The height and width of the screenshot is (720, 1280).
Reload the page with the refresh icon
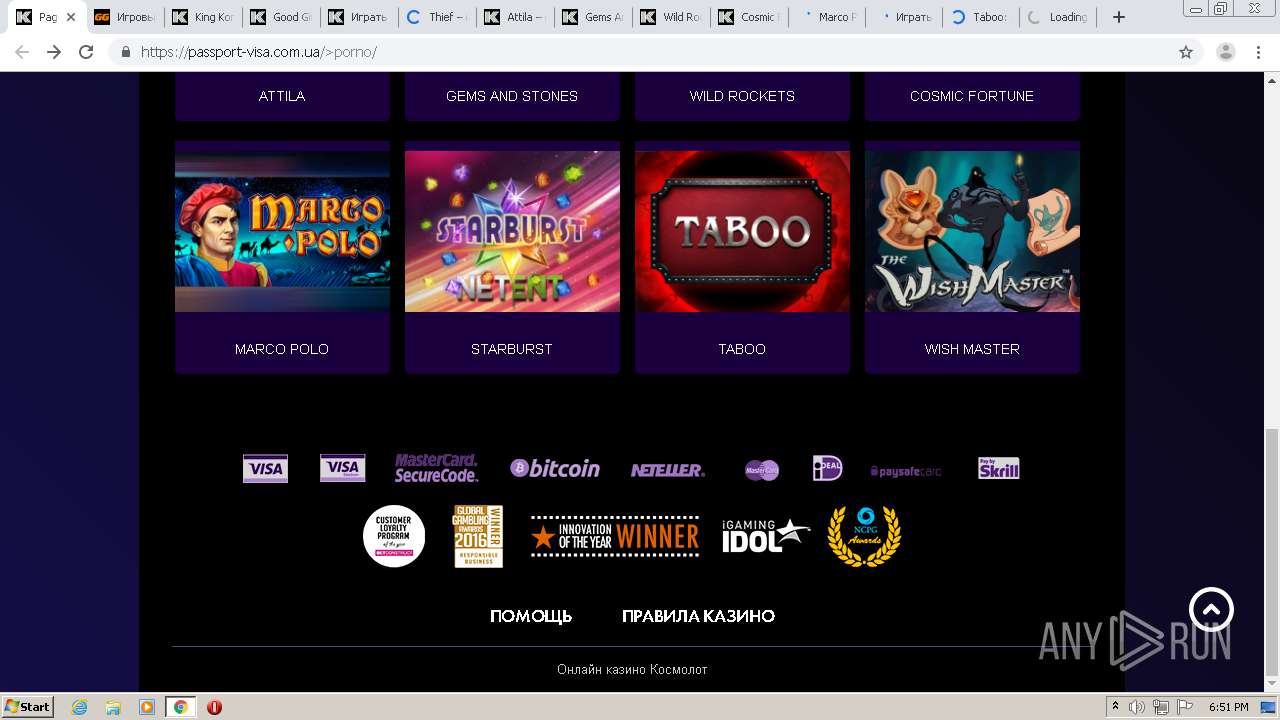click(x=86, y=52)
